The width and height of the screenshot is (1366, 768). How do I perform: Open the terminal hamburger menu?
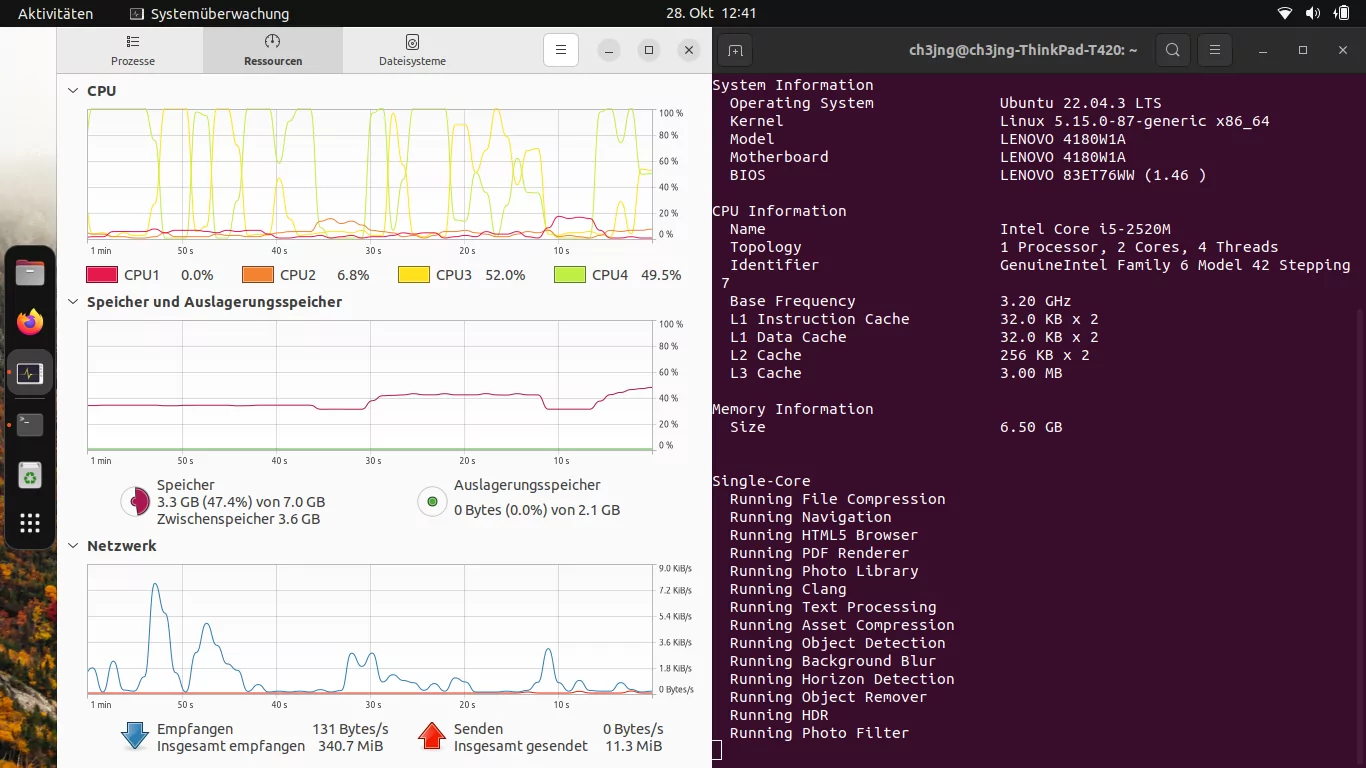tap(1214, 50)
